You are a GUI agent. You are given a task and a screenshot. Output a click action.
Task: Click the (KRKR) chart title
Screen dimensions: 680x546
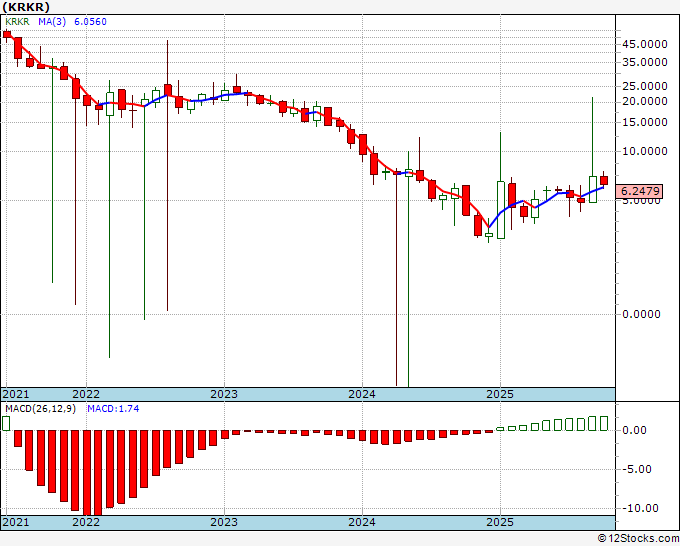click(x=26, y=7)
